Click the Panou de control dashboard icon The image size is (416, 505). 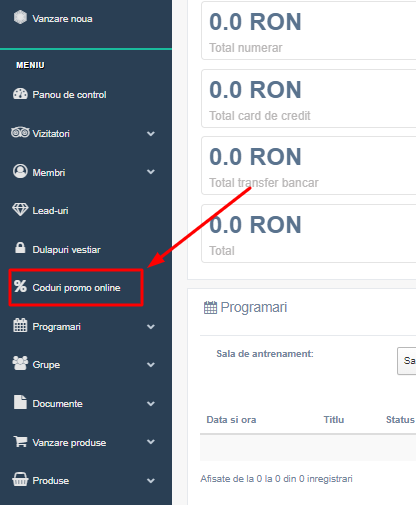[x=20, y=94]
